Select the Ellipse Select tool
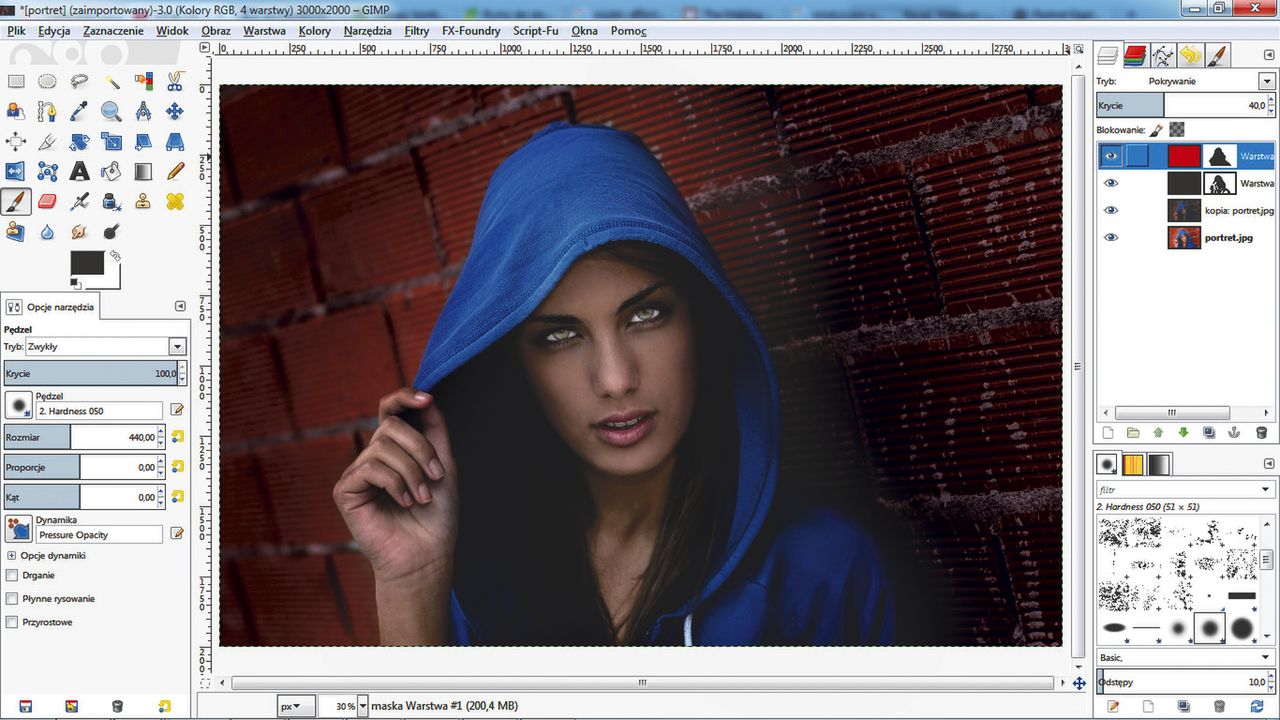Screen dimensions: 1280x720 tap(47, 82)
